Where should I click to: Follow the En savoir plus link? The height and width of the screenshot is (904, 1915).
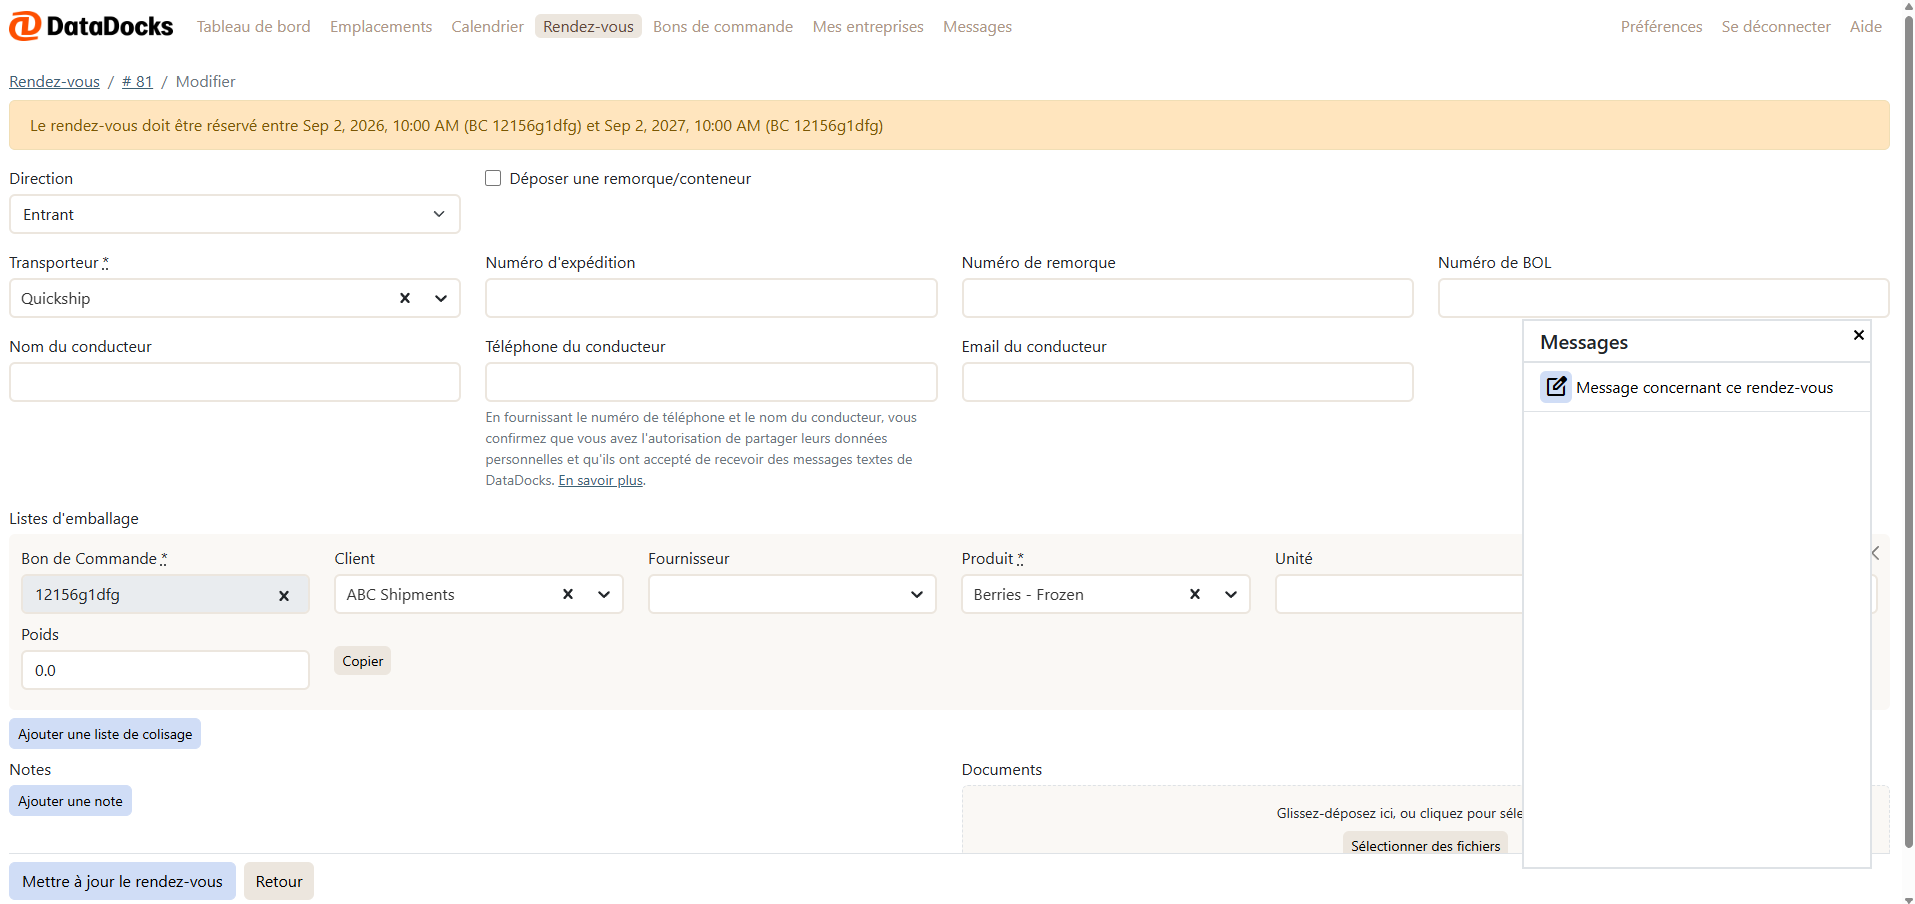(x=600, y=480)
